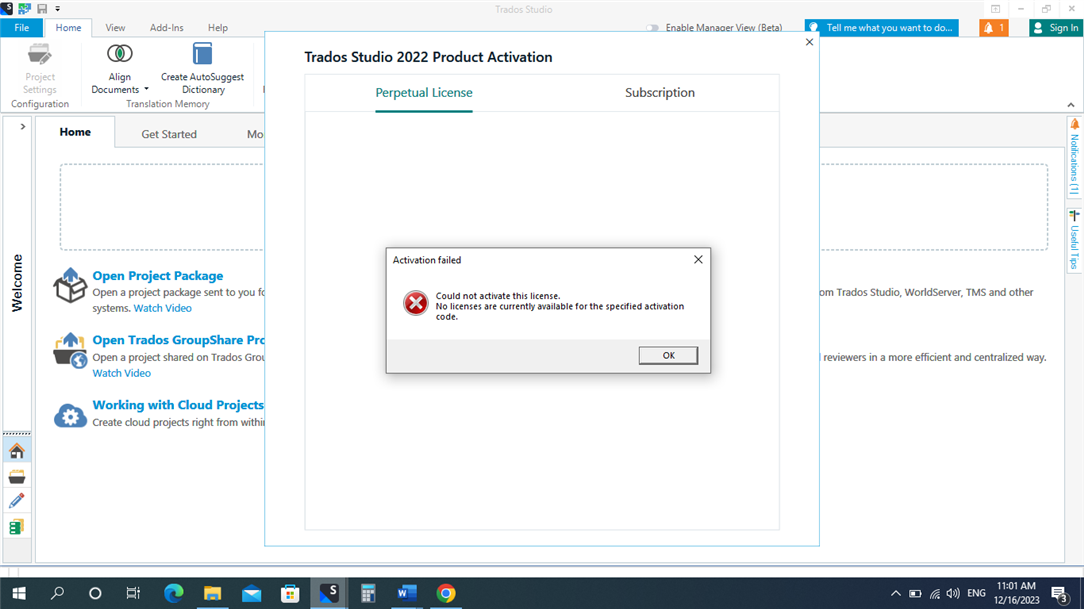1084x609 pixels.
Task: Open the Help ribbon tab
Action: pos(218,28)
